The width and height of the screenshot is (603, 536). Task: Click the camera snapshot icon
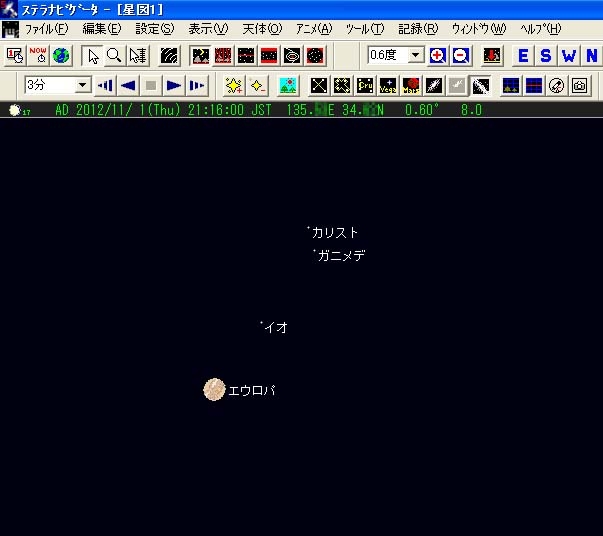580,85
